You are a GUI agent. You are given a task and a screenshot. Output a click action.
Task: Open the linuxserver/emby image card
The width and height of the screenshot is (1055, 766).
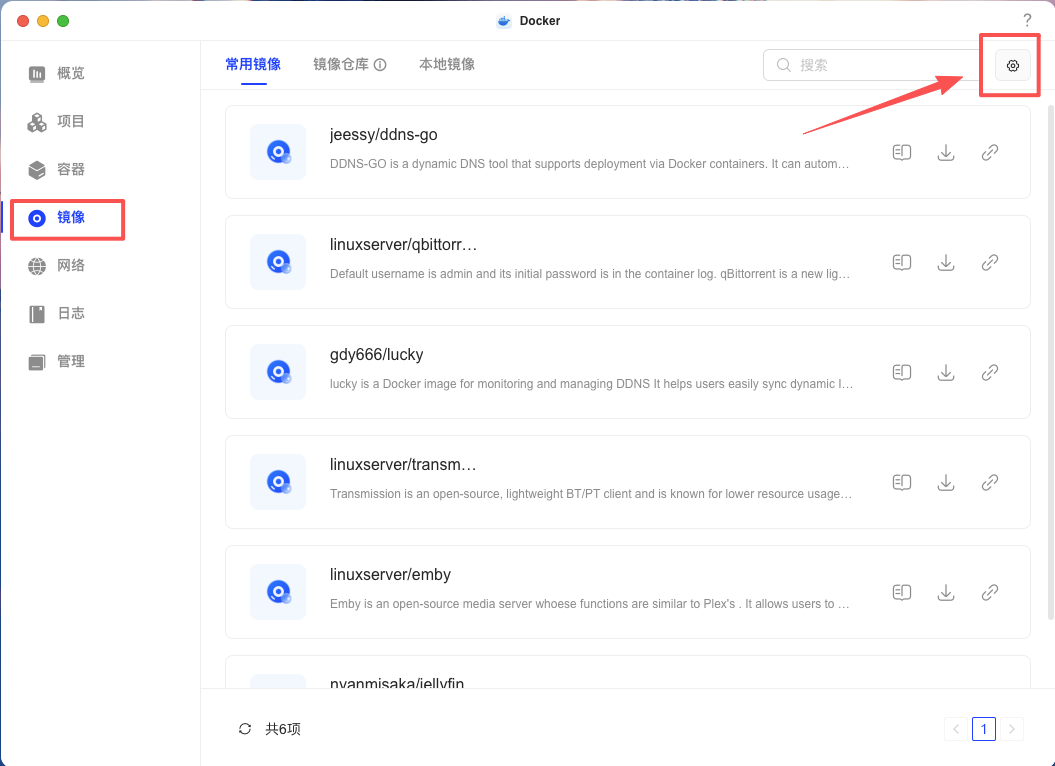pos(590,592)
